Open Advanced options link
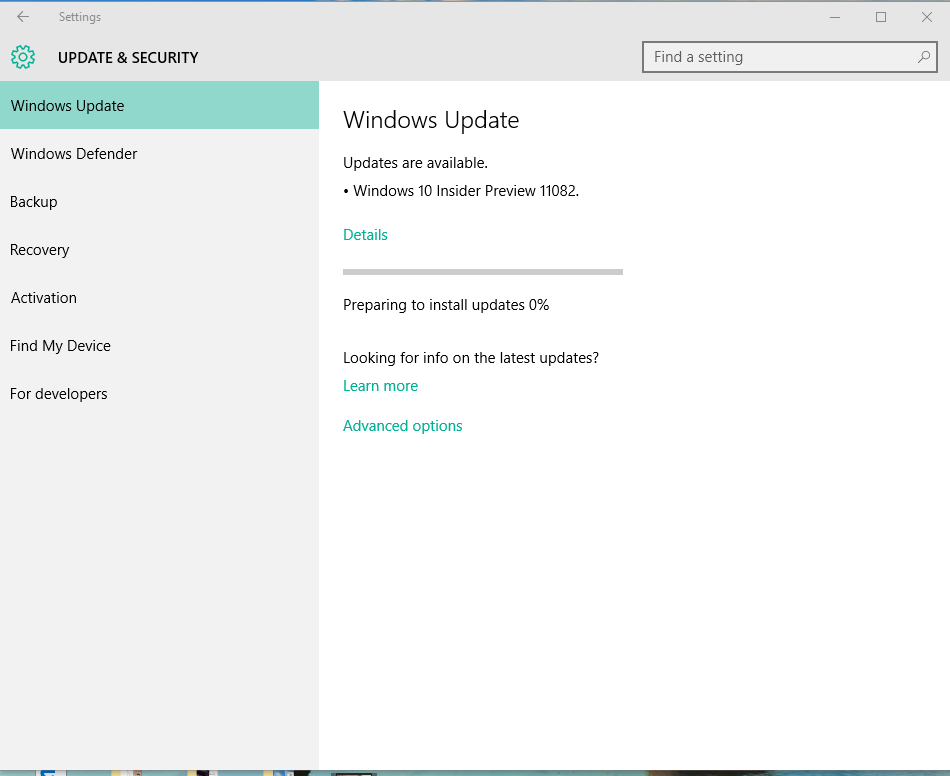 pos(402,426)
